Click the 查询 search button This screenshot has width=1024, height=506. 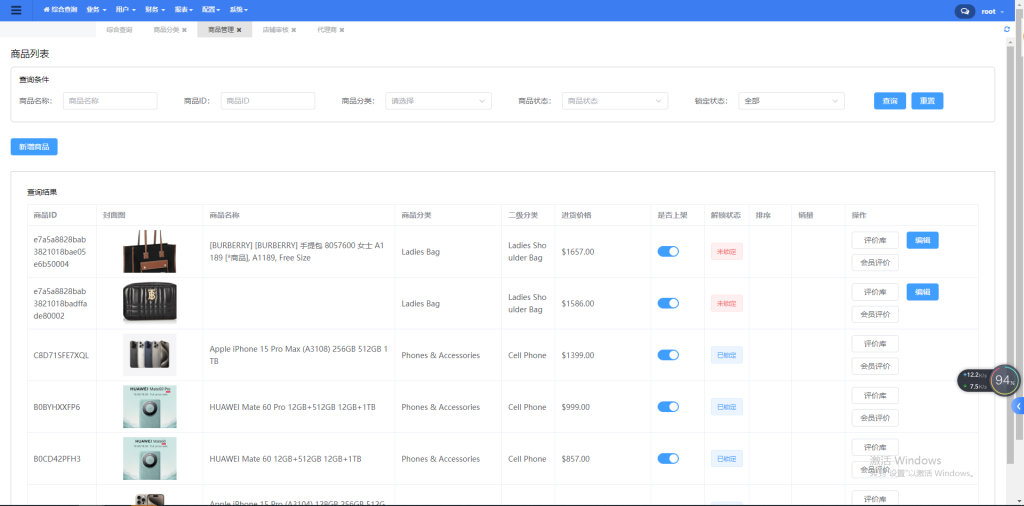point(889,101)
